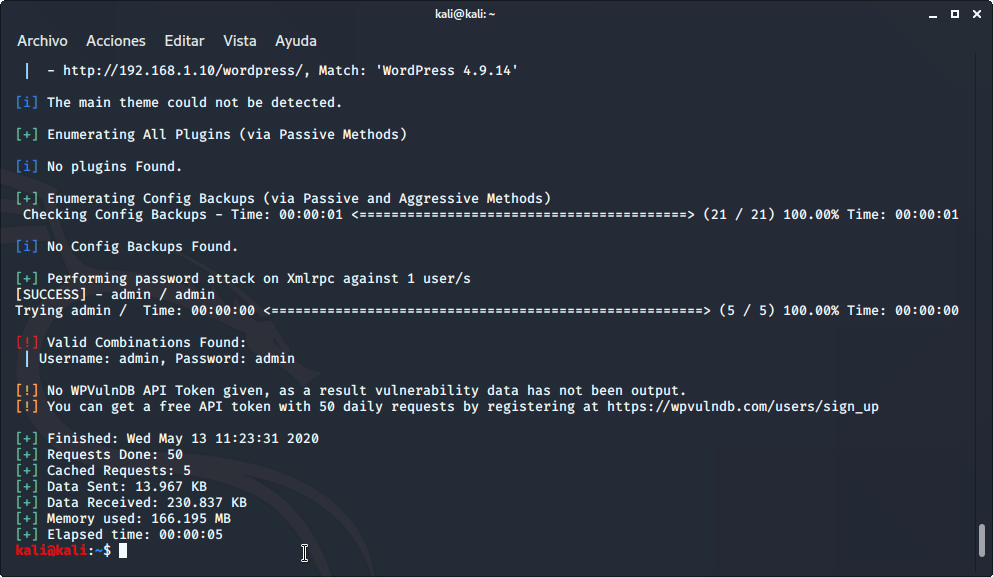Click the 'Finished: Wed May 13' line
Screen dimensions: 993x577
coord(183,439)
